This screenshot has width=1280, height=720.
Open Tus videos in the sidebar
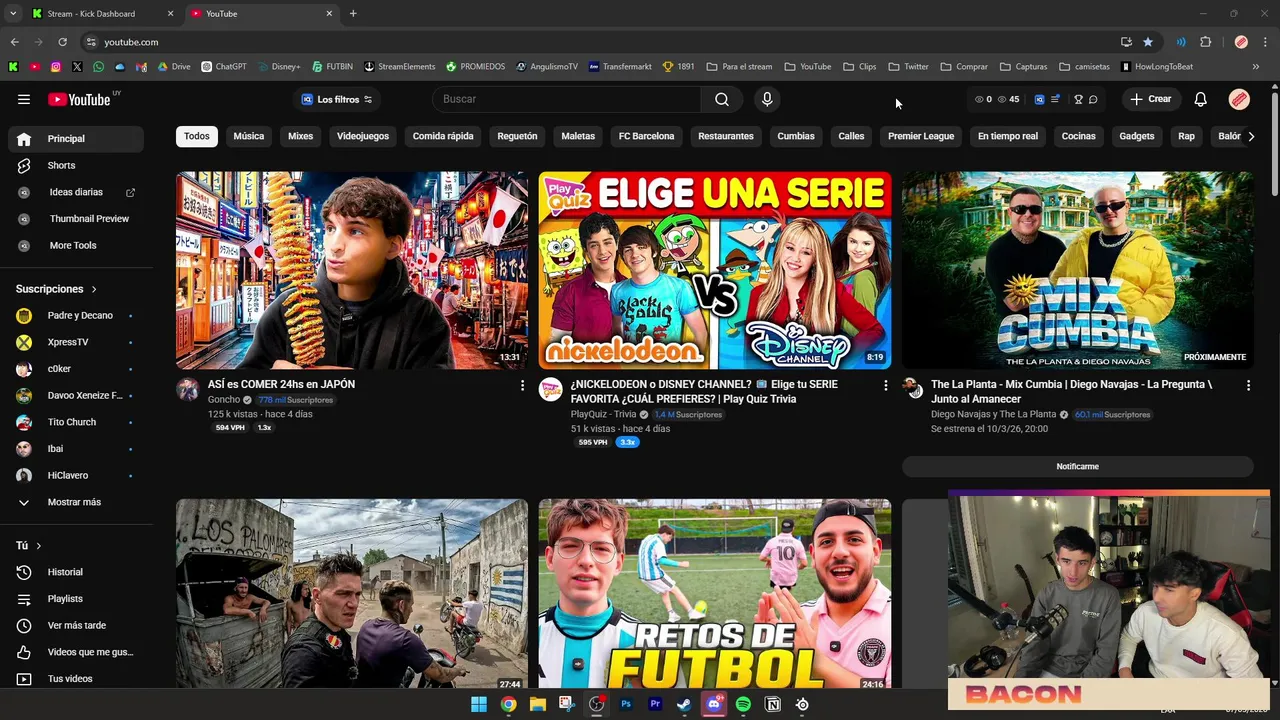[x=76, y=679]
